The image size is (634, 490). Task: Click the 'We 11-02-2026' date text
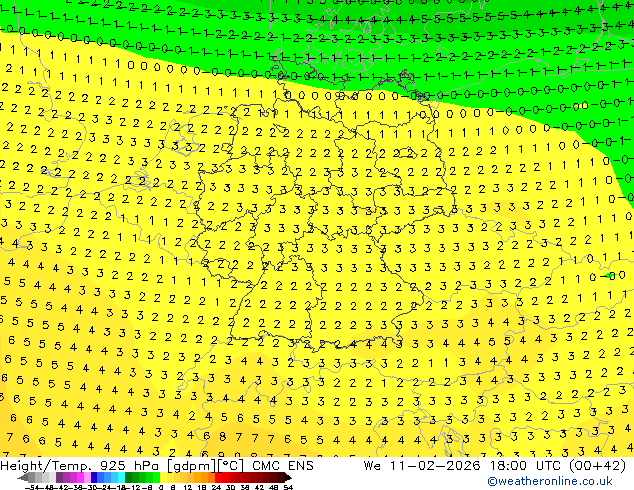pyautogui.click(x=422, y=466)
